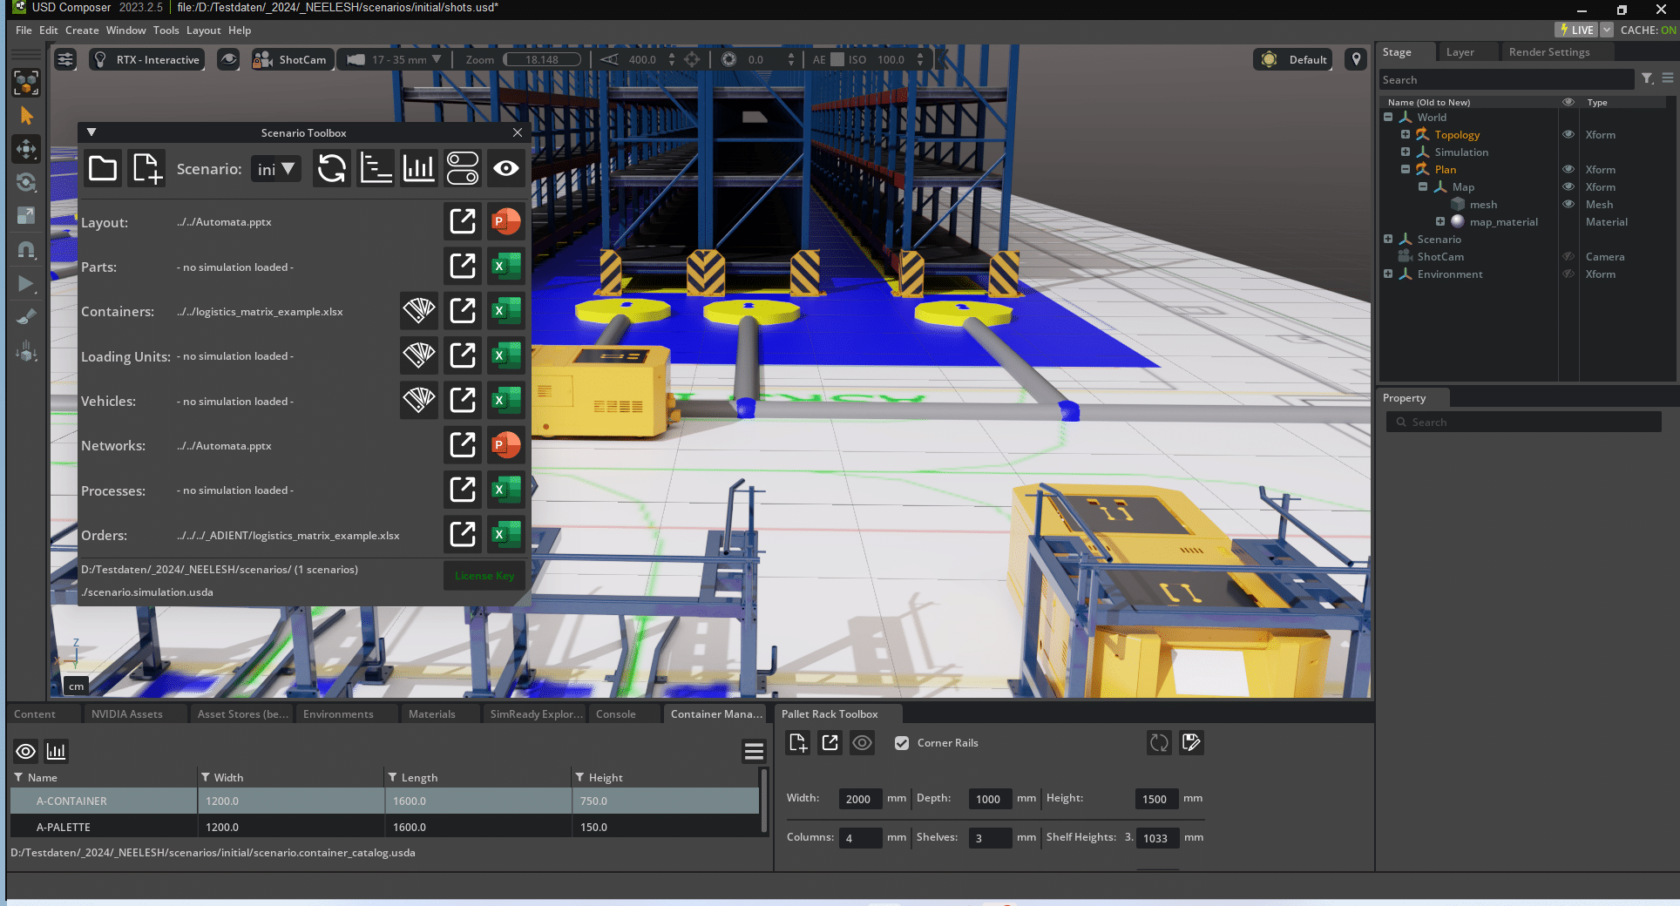Open the Excel icon next to Containers
Viewport: 1680px width, 906px height.
[505, 311]
